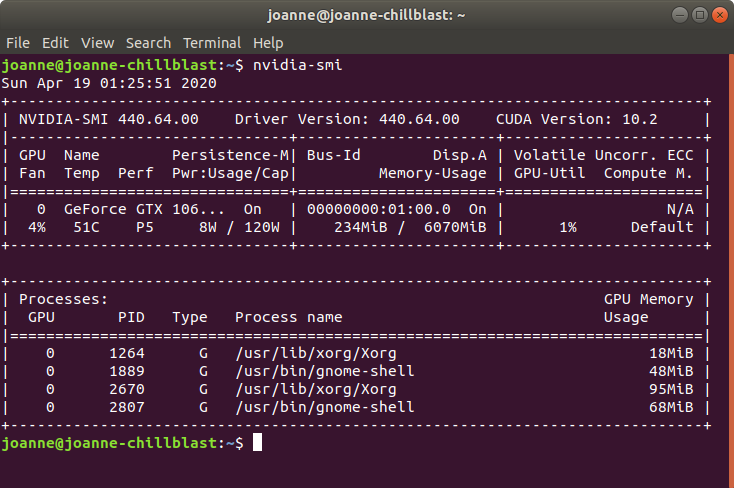The image size is (734, 488).
Task: Click the memory usage '48MiB'
Action: click(671, 371)
